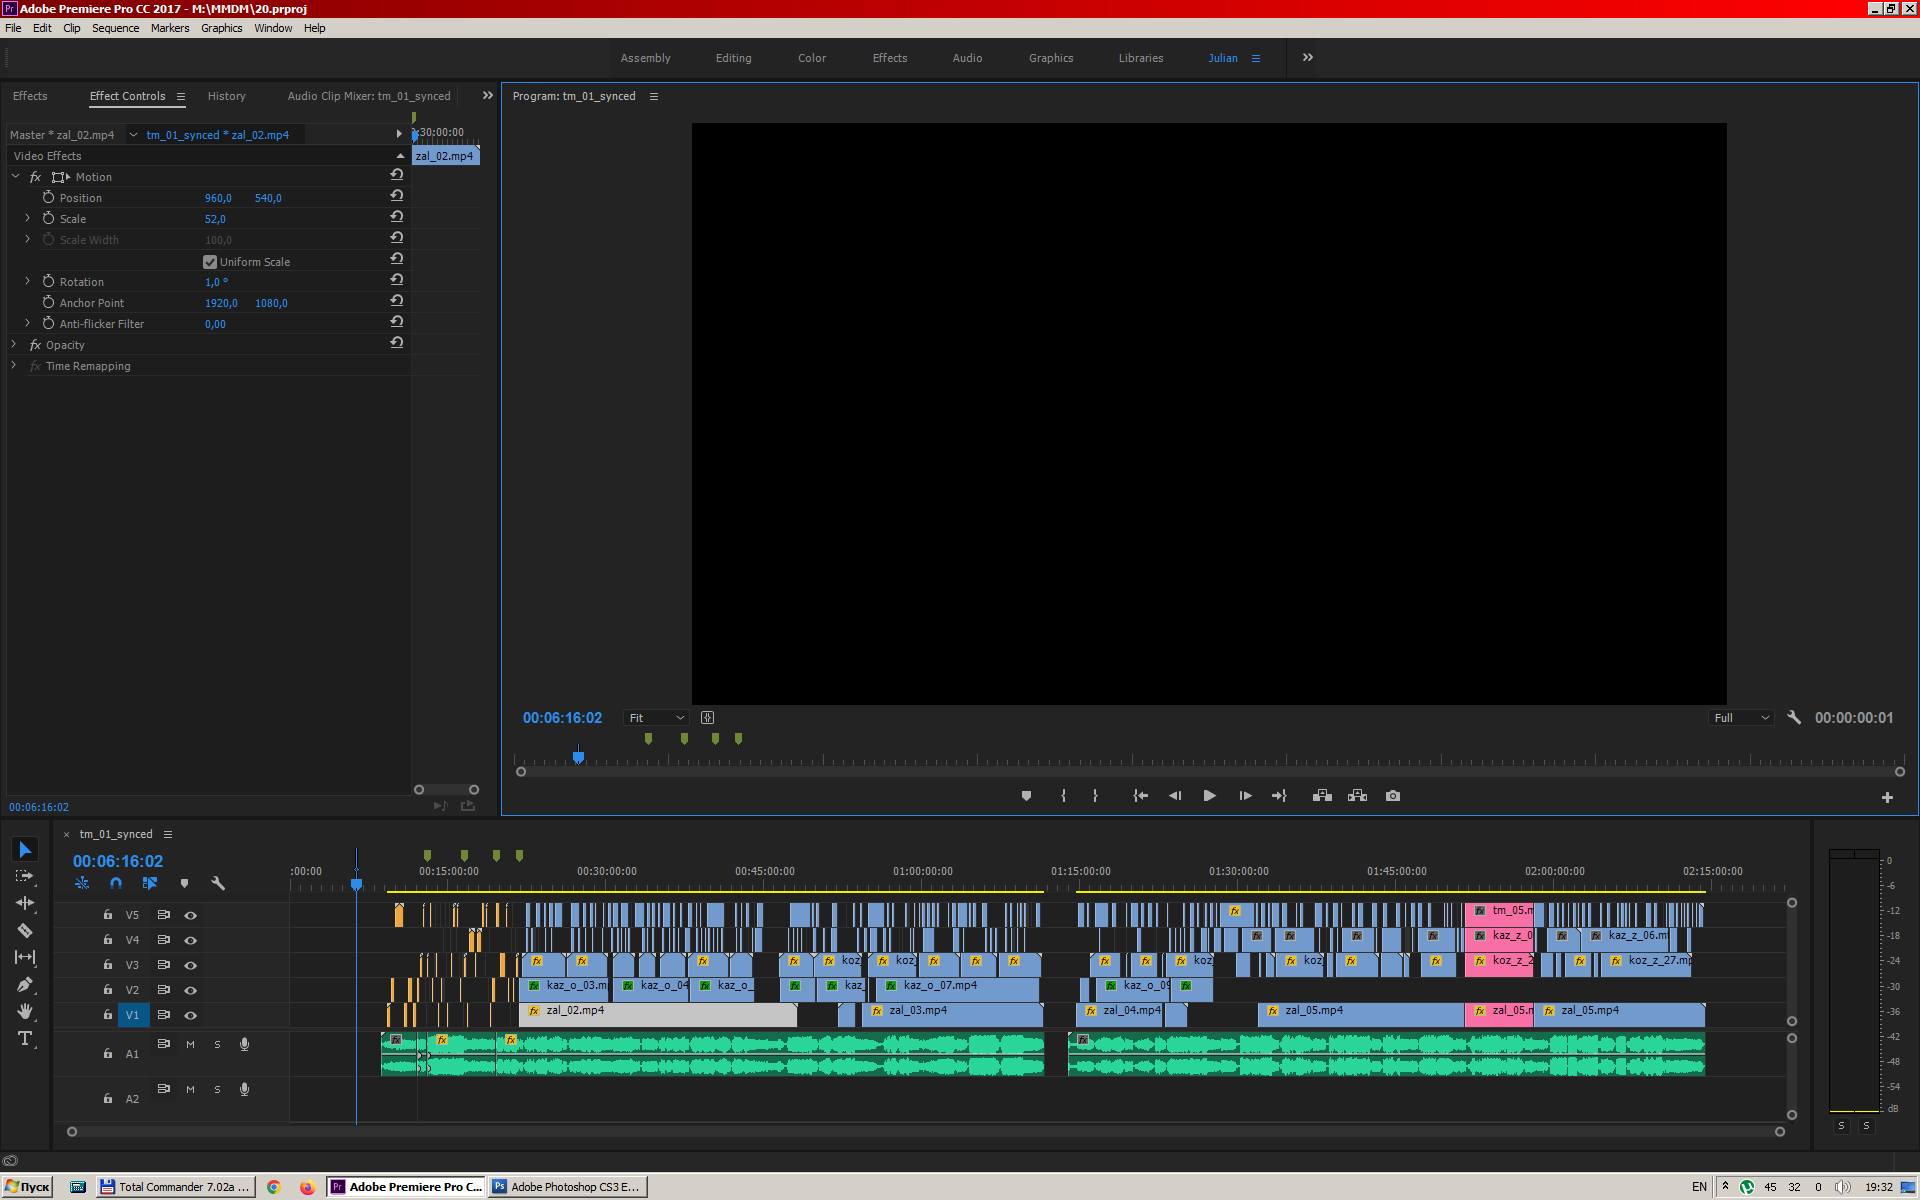Switch to the Color workspace tab
This screenshot has width=1920, height=1200.
pos(811,58)
